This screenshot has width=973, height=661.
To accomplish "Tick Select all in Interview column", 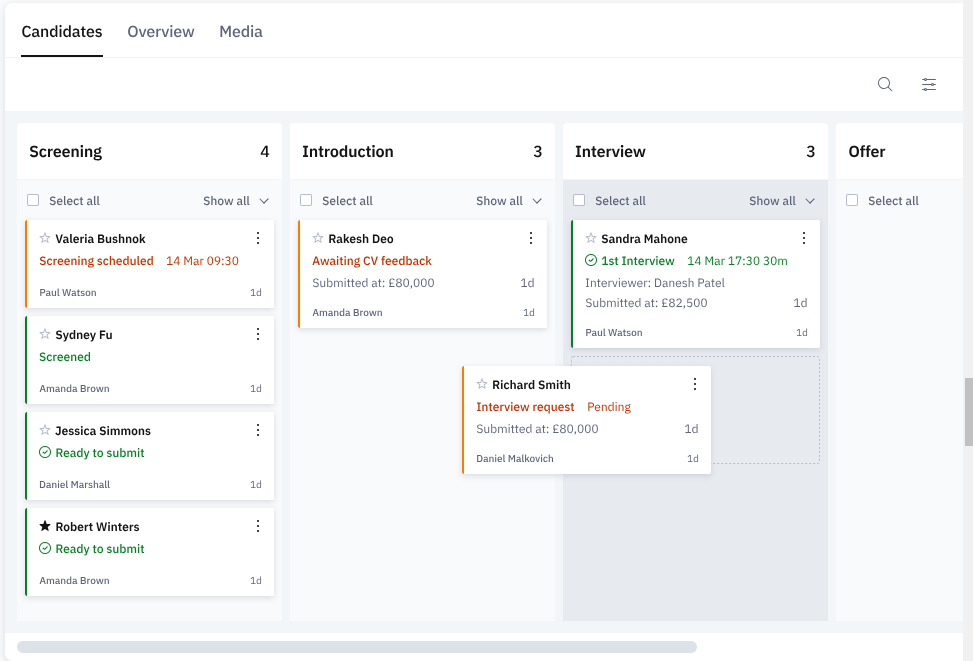I will click(579, 201).
